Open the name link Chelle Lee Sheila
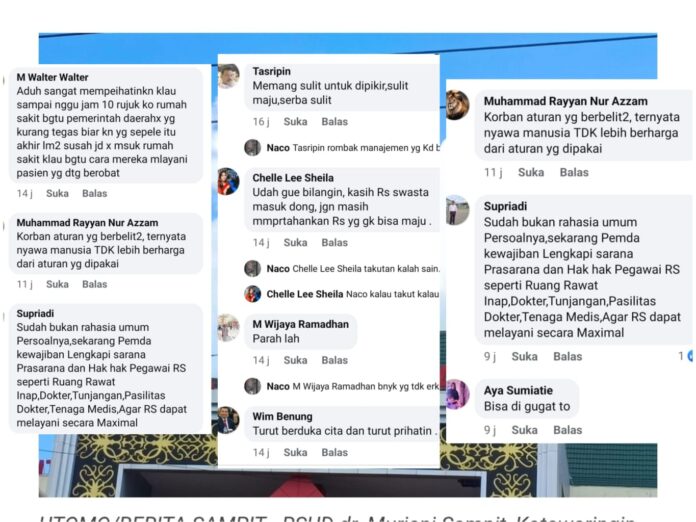 (x=293, y=178)
